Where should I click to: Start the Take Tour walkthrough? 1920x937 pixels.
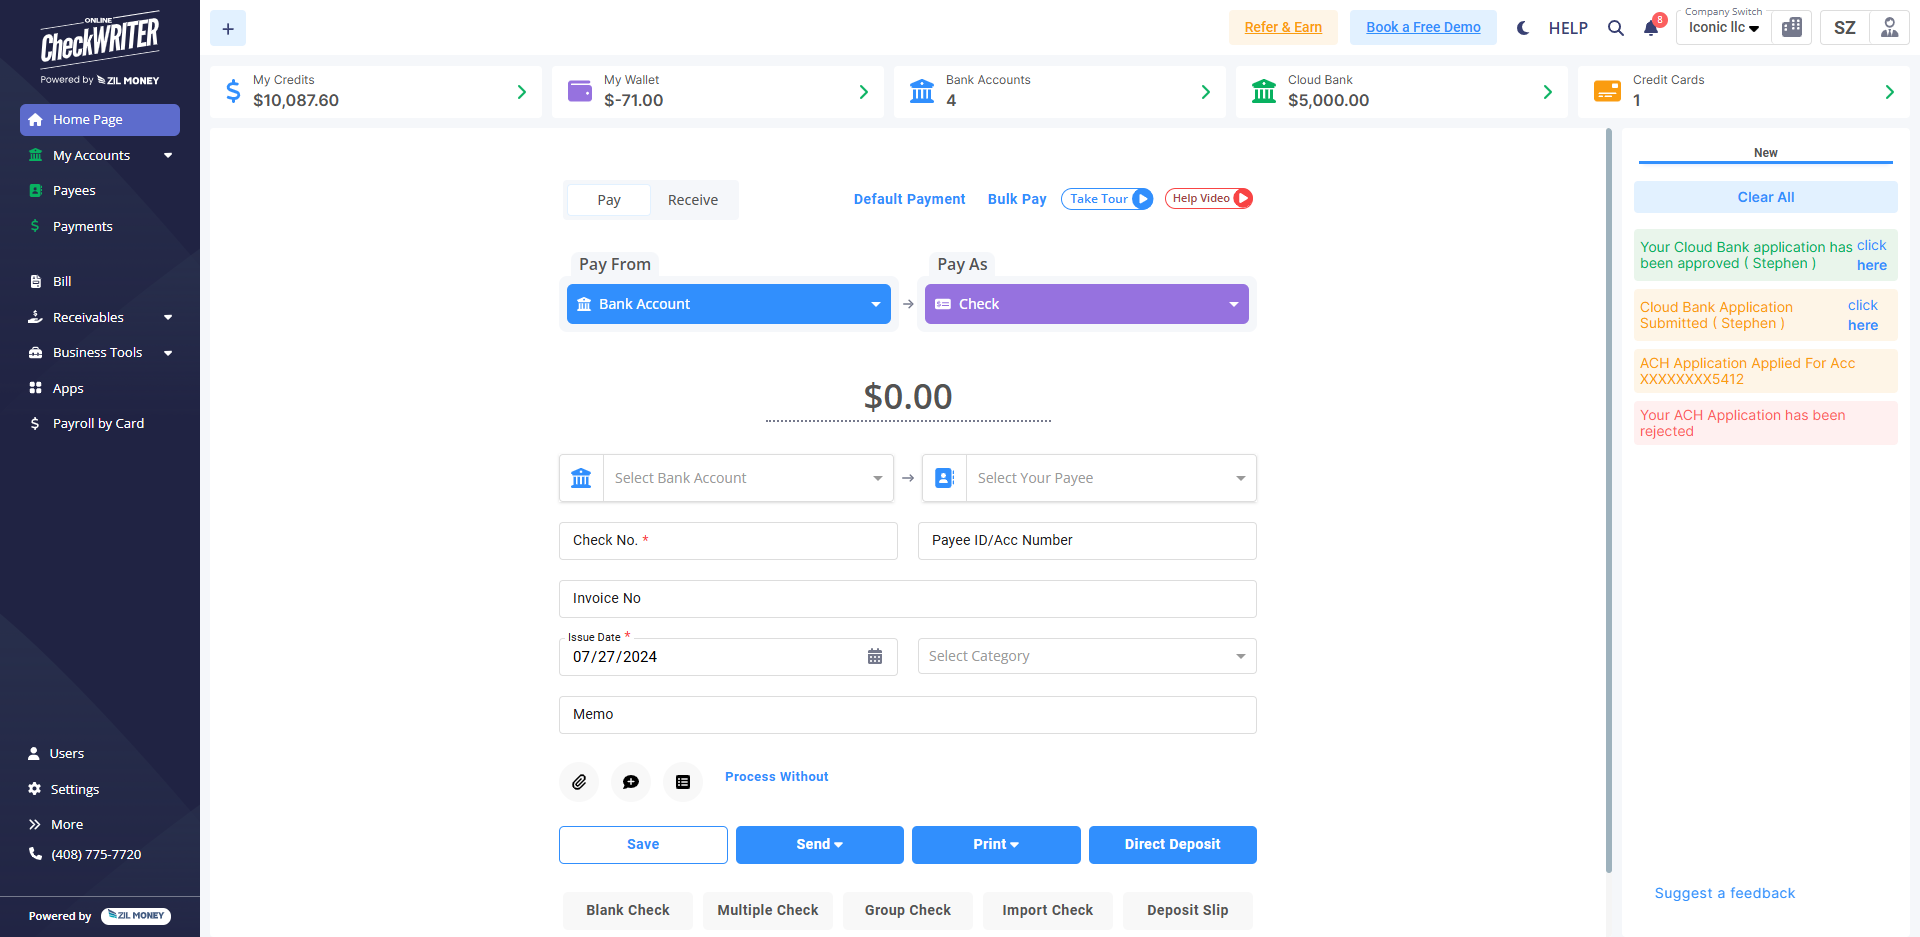click(x=1107, y=199)
